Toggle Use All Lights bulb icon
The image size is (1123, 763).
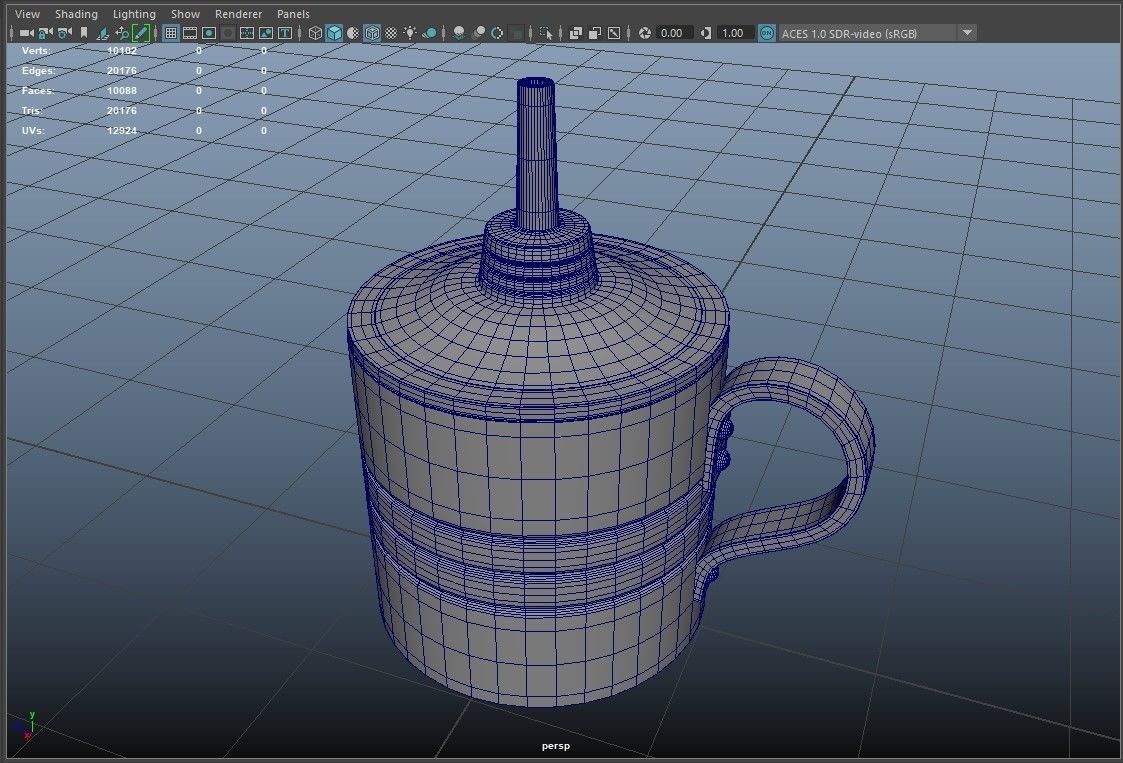[x=410, y=33]
